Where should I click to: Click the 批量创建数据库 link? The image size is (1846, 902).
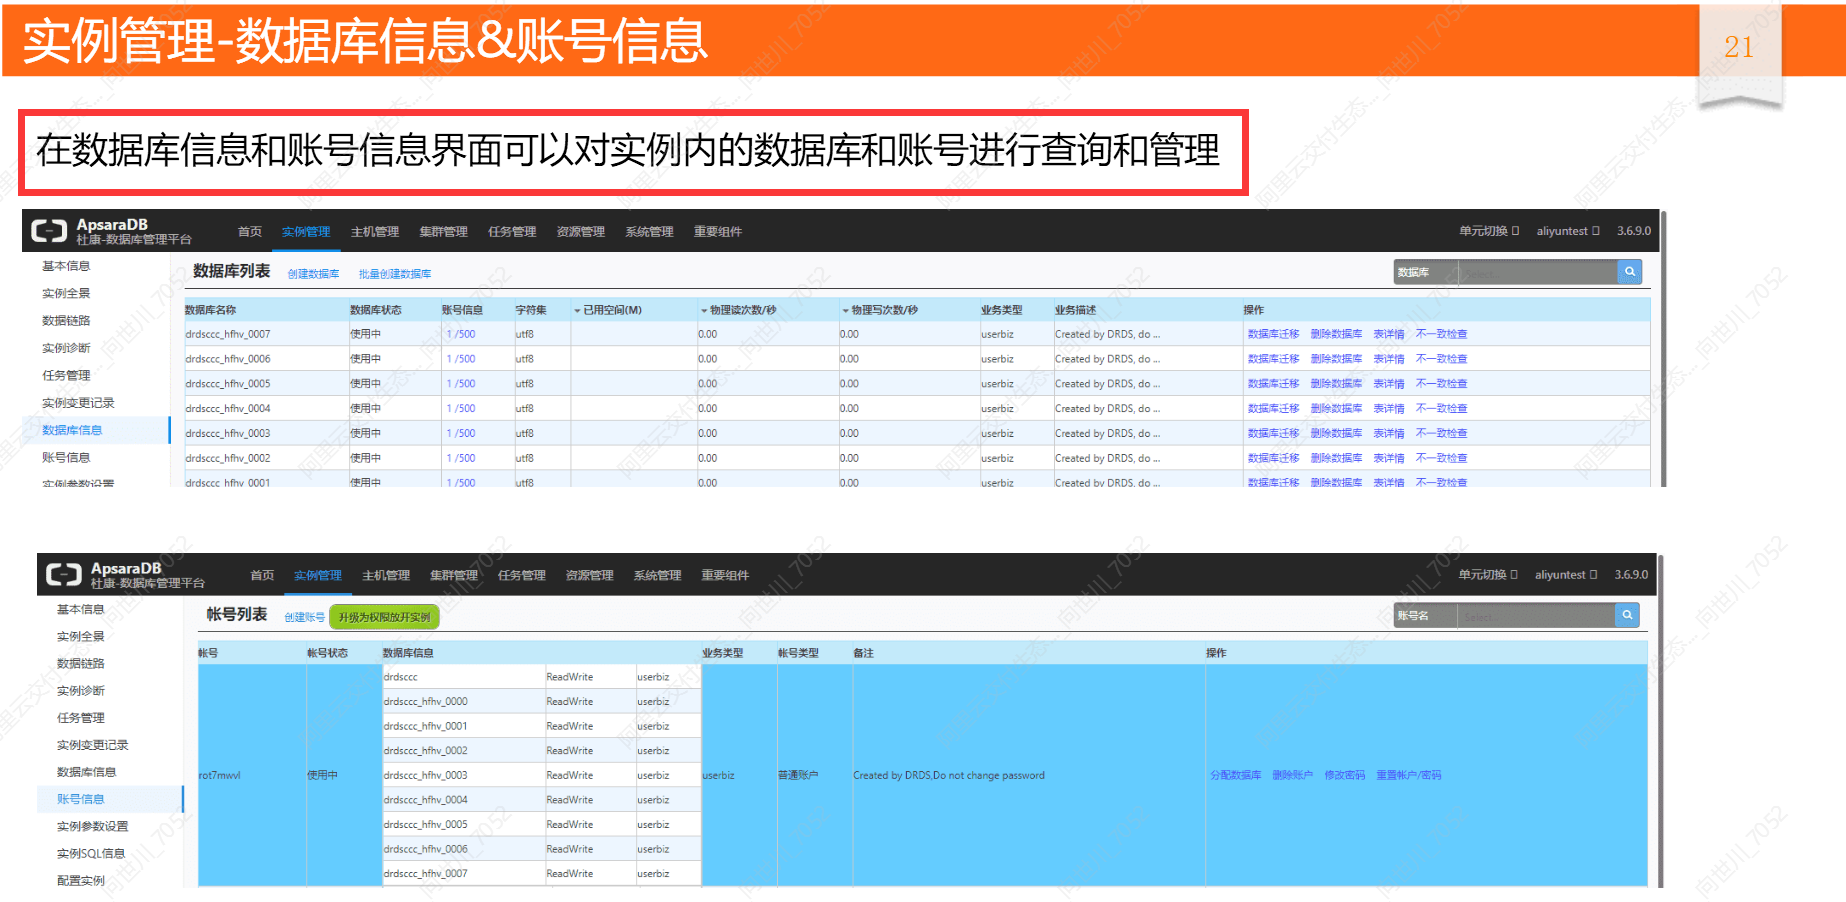(x=395, y=274)
